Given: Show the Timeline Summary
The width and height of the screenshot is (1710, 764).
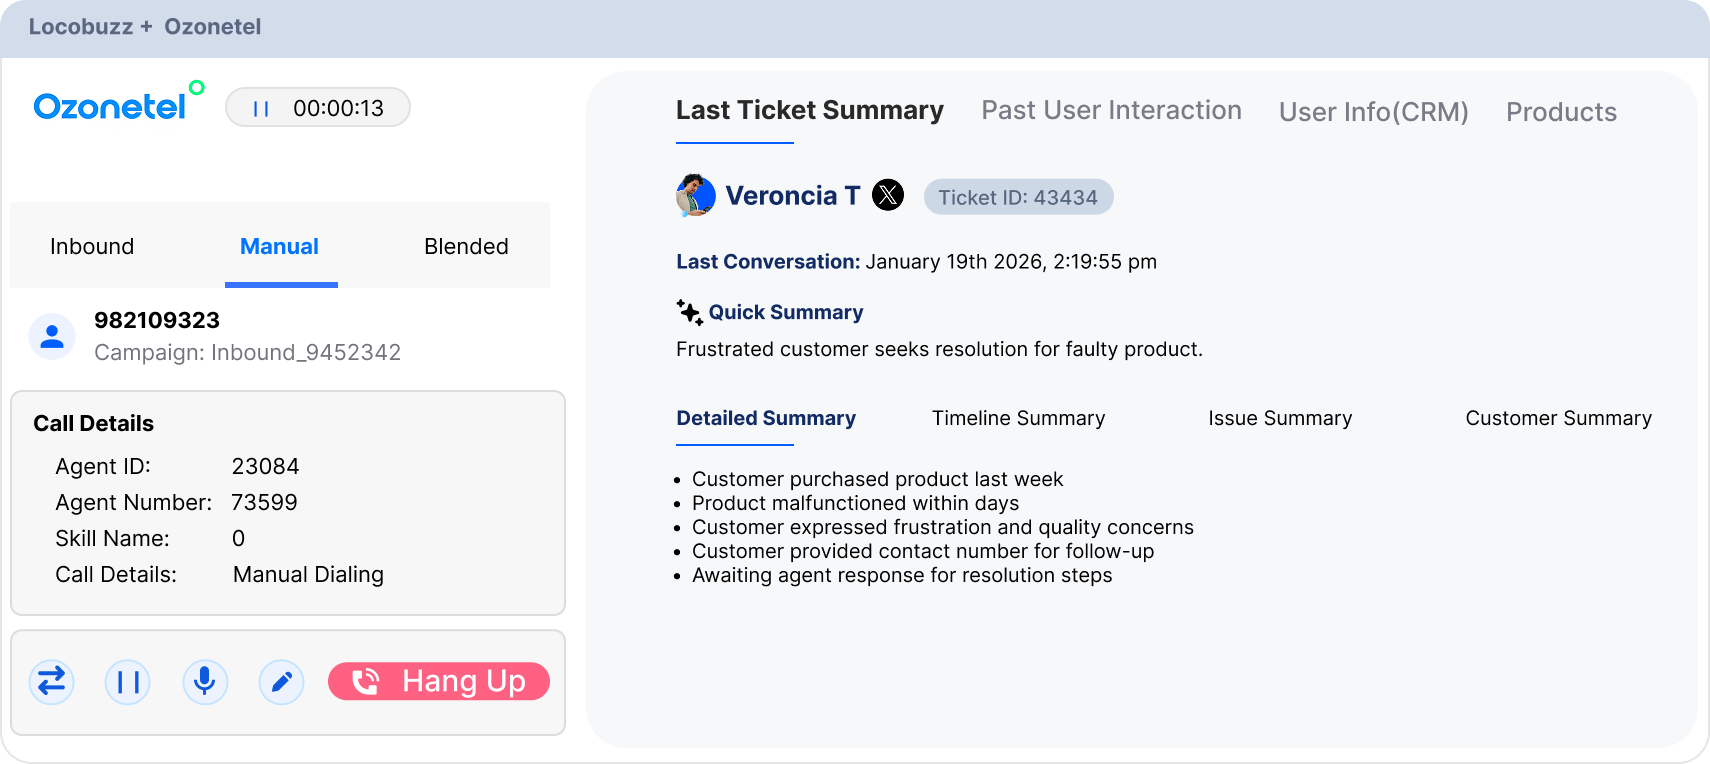Looking at the screenshot, I should pyautogui.click(x=1018, y=419).
